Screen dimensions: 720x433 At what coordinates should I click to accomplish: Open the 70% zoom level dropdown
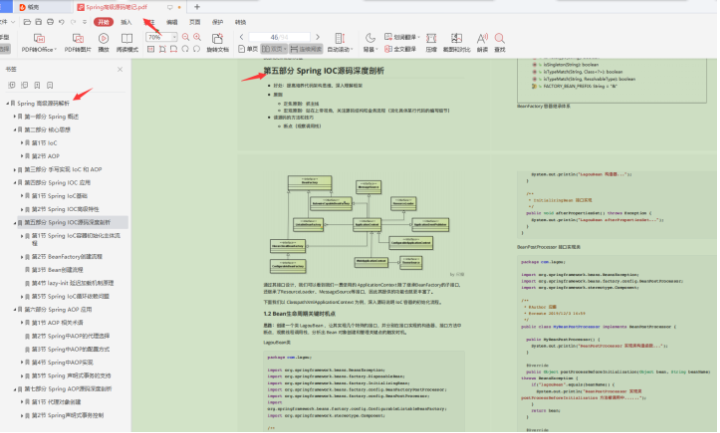[x=174, y=37]
